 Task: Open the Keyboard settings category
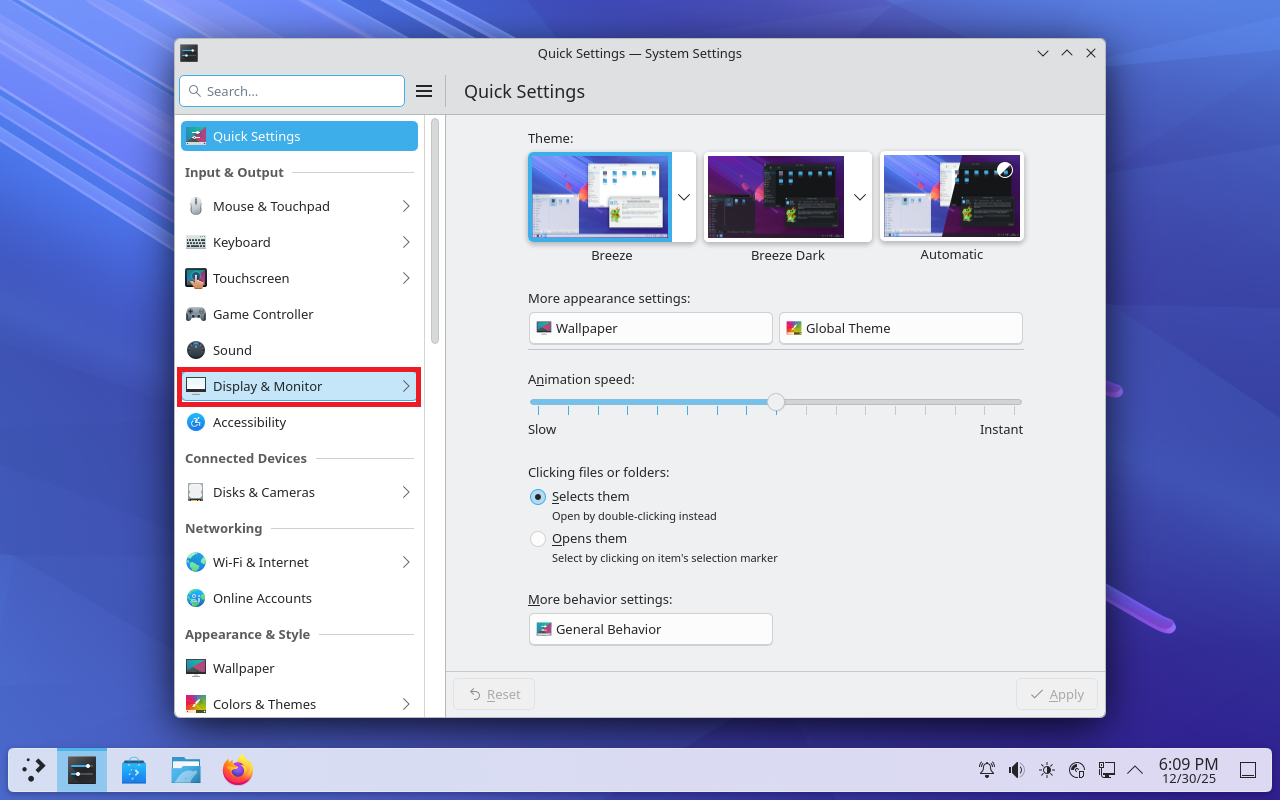click(241, 242)
